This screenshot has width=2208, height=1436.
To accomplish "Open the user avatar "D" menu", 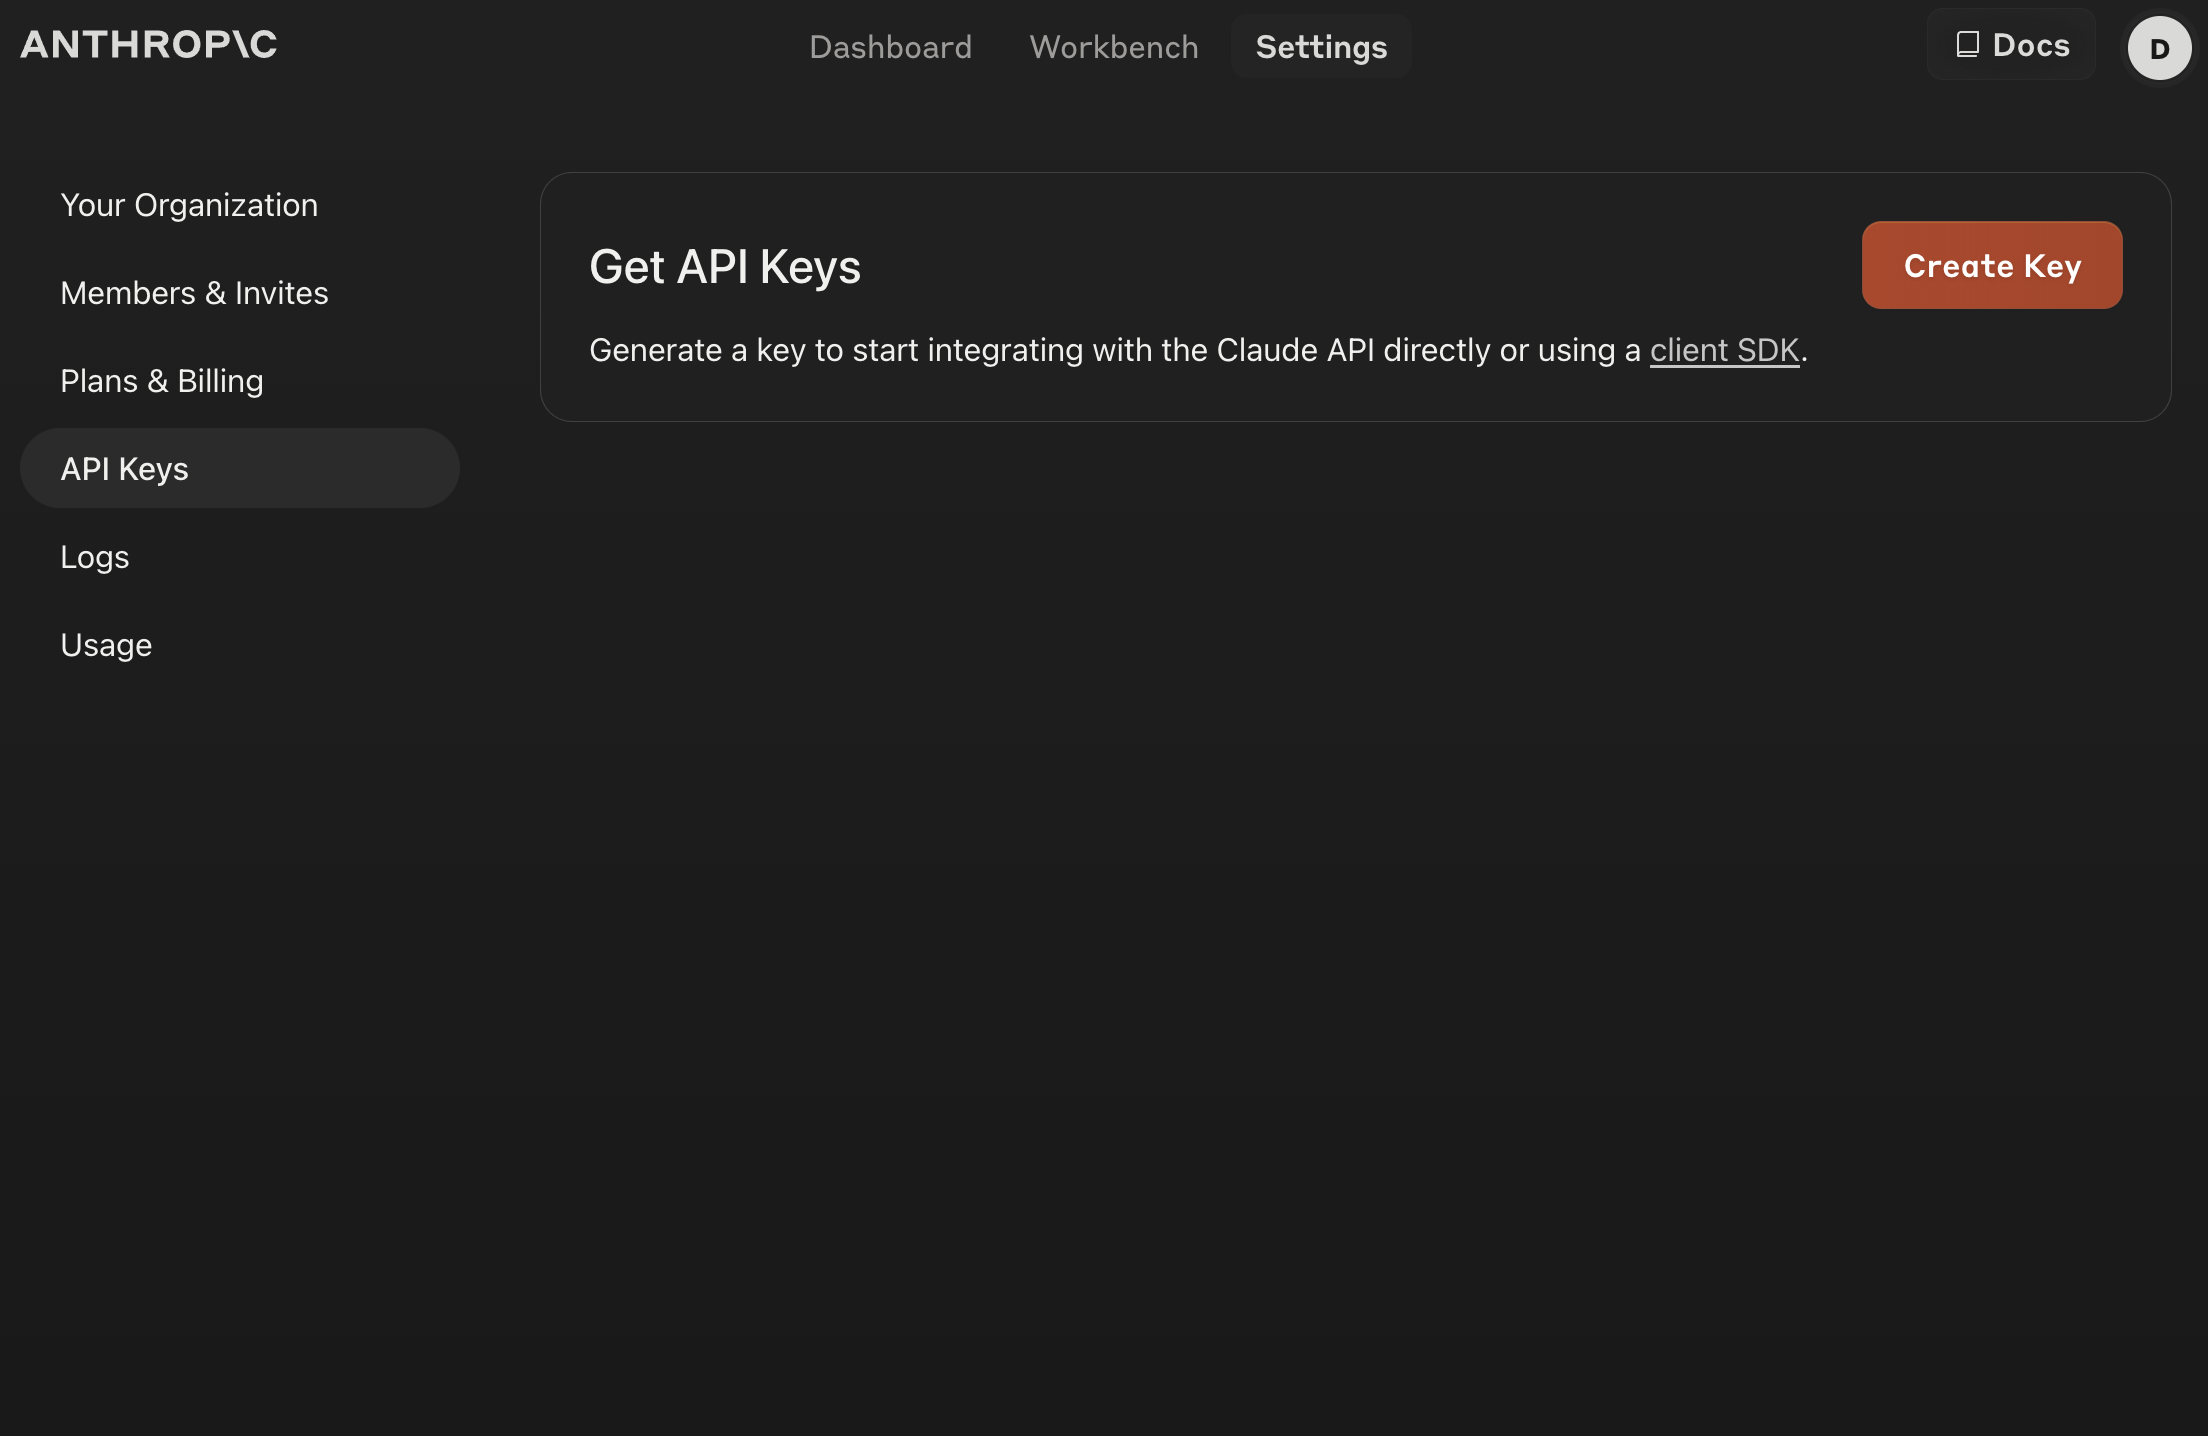I will click(2159, 47).
